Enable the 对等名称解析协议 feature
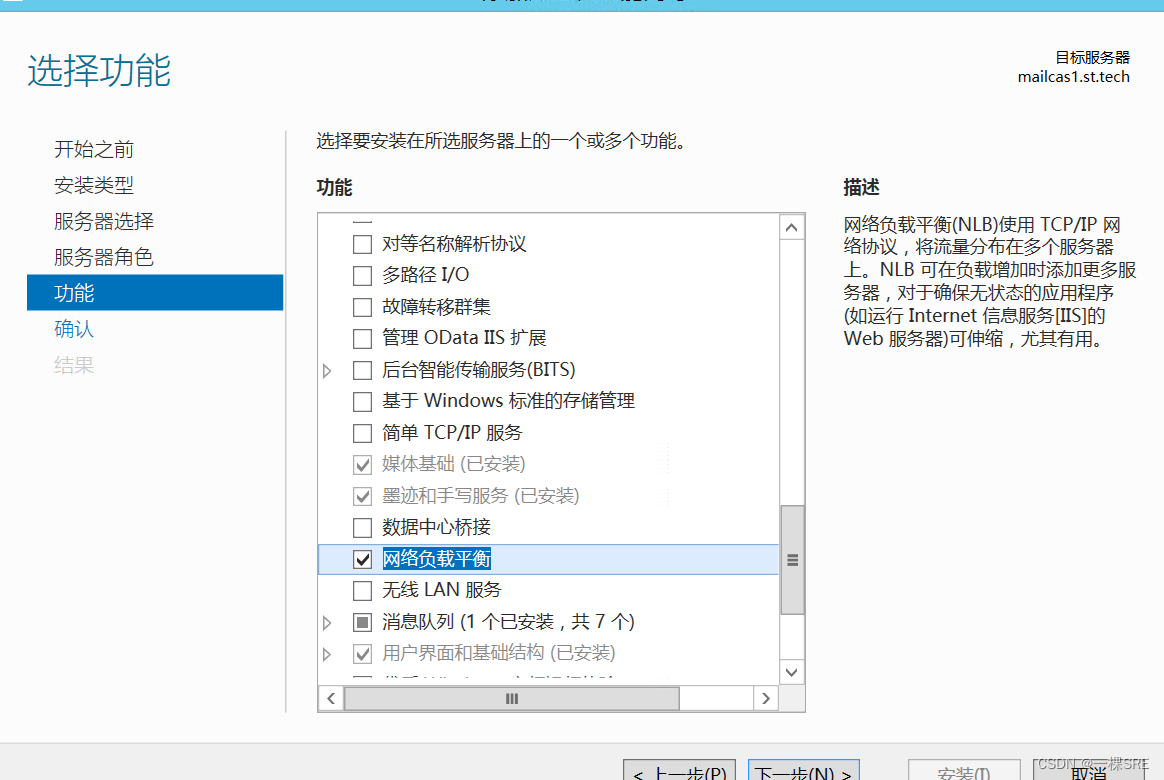This screenshot has height=780, width=1164. coord(363,244)
